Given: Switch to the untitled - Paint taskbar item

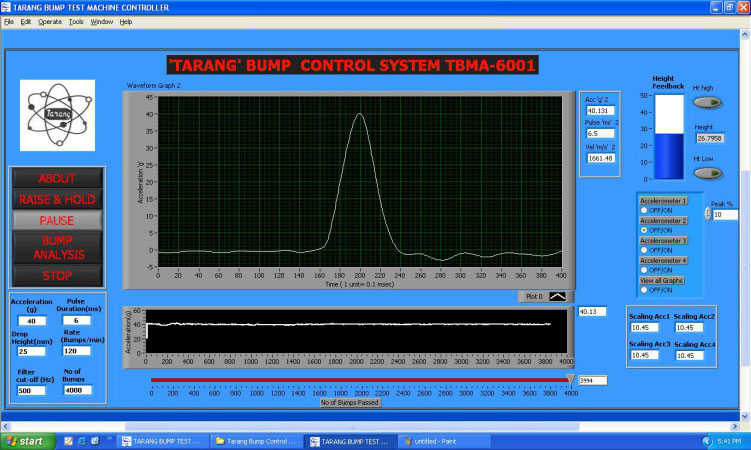Looking at the screenshot, I should click(445, 441).
